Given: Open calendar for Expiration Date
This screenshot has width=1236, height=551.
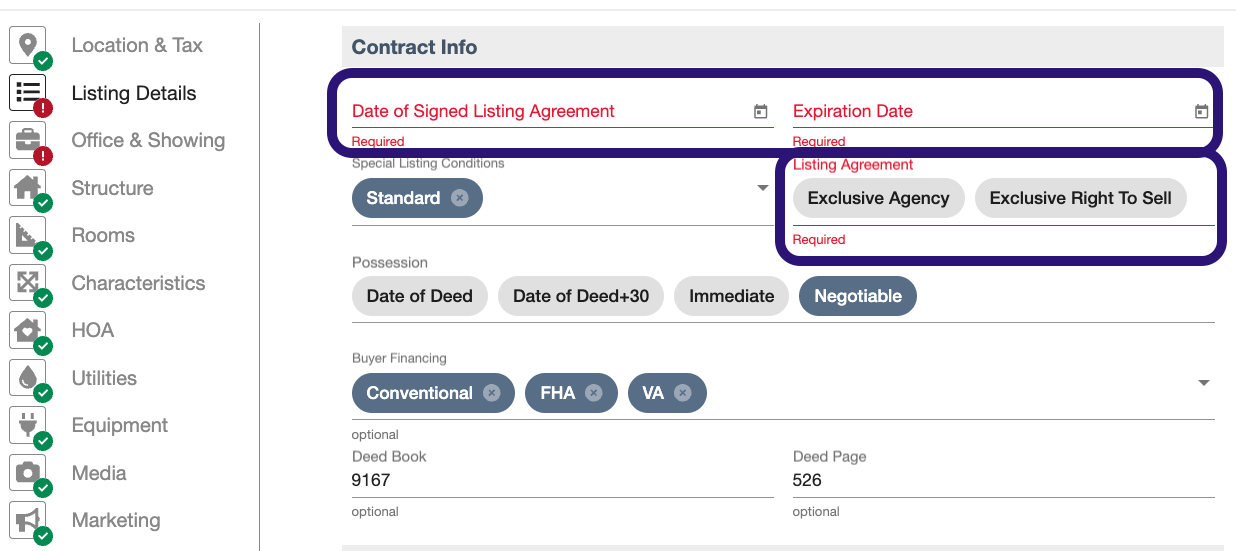Looking at the screenshot, I should pos(1201,112).
